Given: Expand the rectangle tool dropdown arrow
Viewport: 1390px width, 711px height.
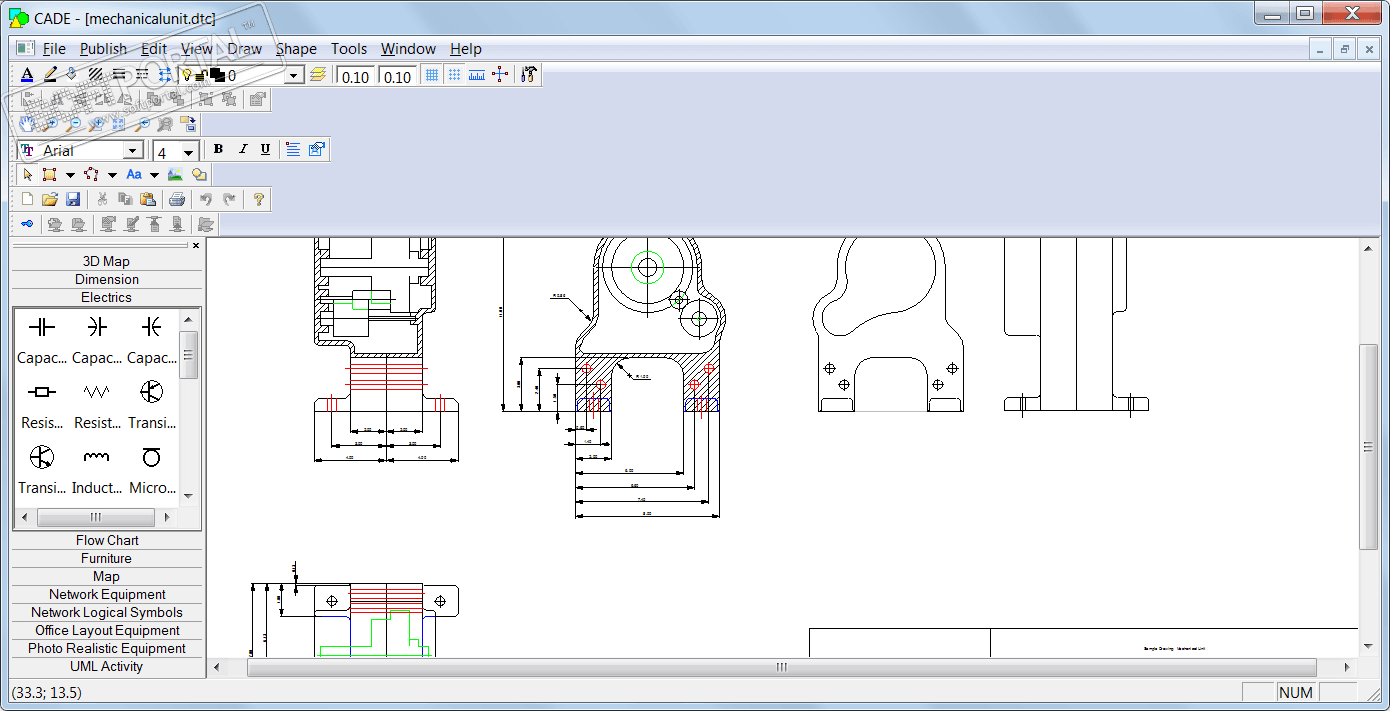Looking at the screenshot, I should pos(70,175).
